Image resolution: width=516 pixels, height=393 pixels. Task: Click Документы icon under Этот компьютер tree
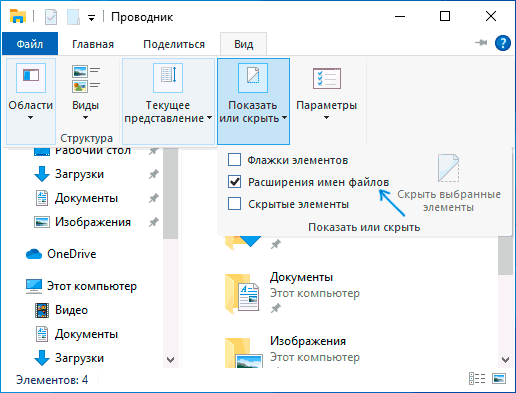click(x=42, y=334)
